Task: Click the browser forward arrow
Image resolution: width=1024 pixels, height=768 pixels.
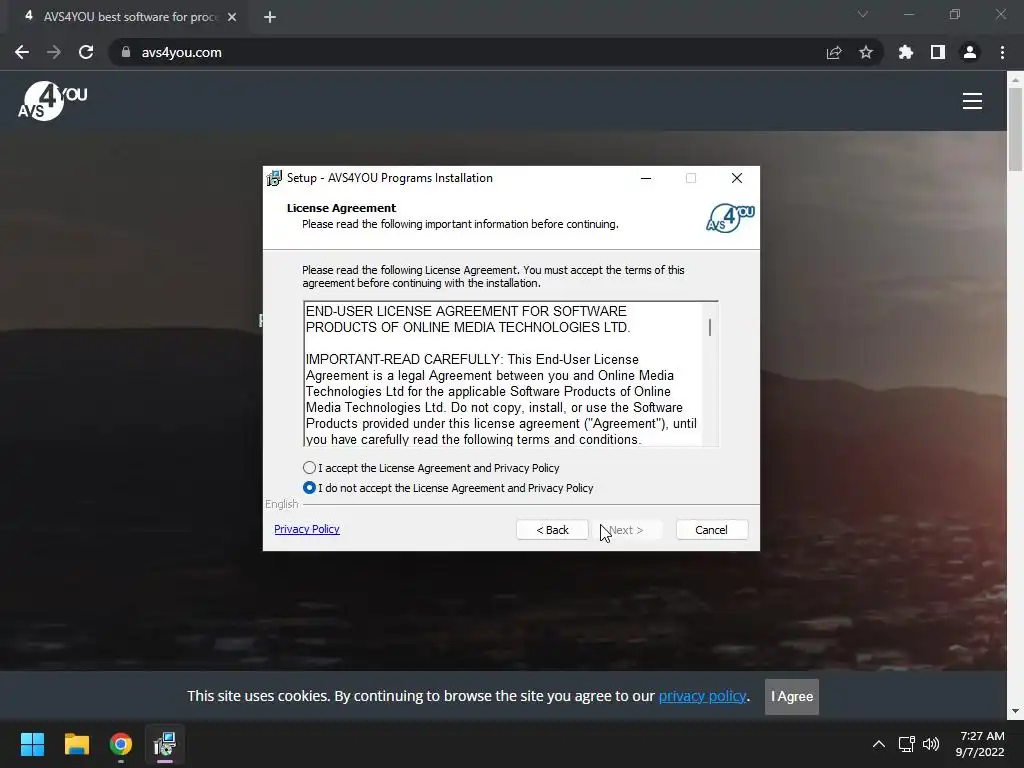Action: pyautogui.click(x=54, y=52)
